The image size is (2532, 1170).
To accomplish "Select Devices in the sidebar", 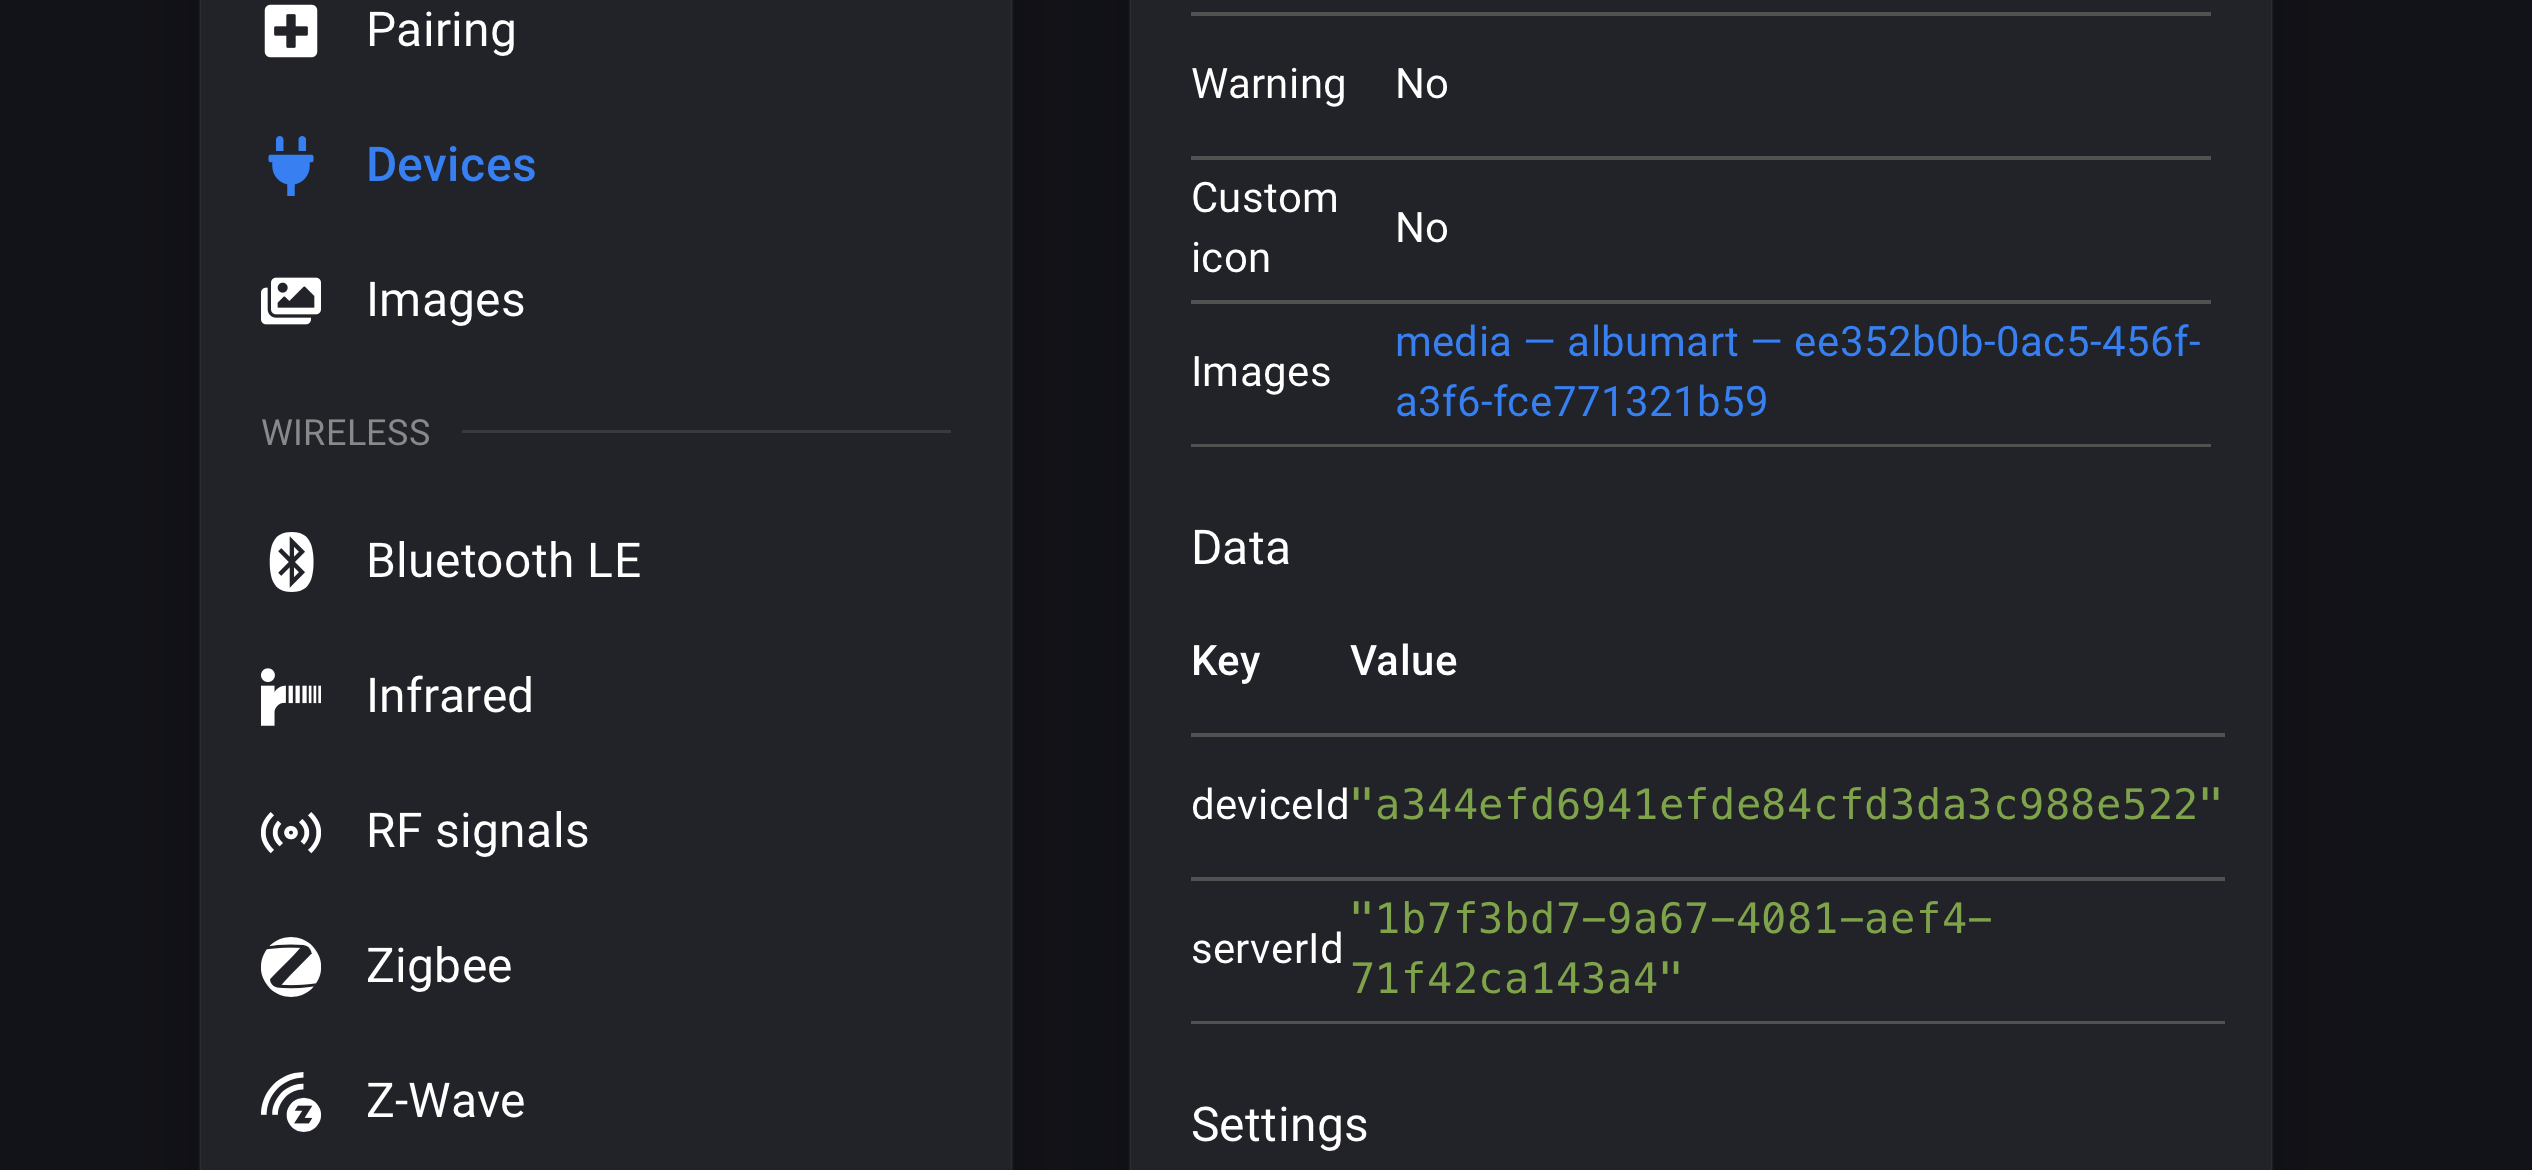I will click(x=451, y=165).
